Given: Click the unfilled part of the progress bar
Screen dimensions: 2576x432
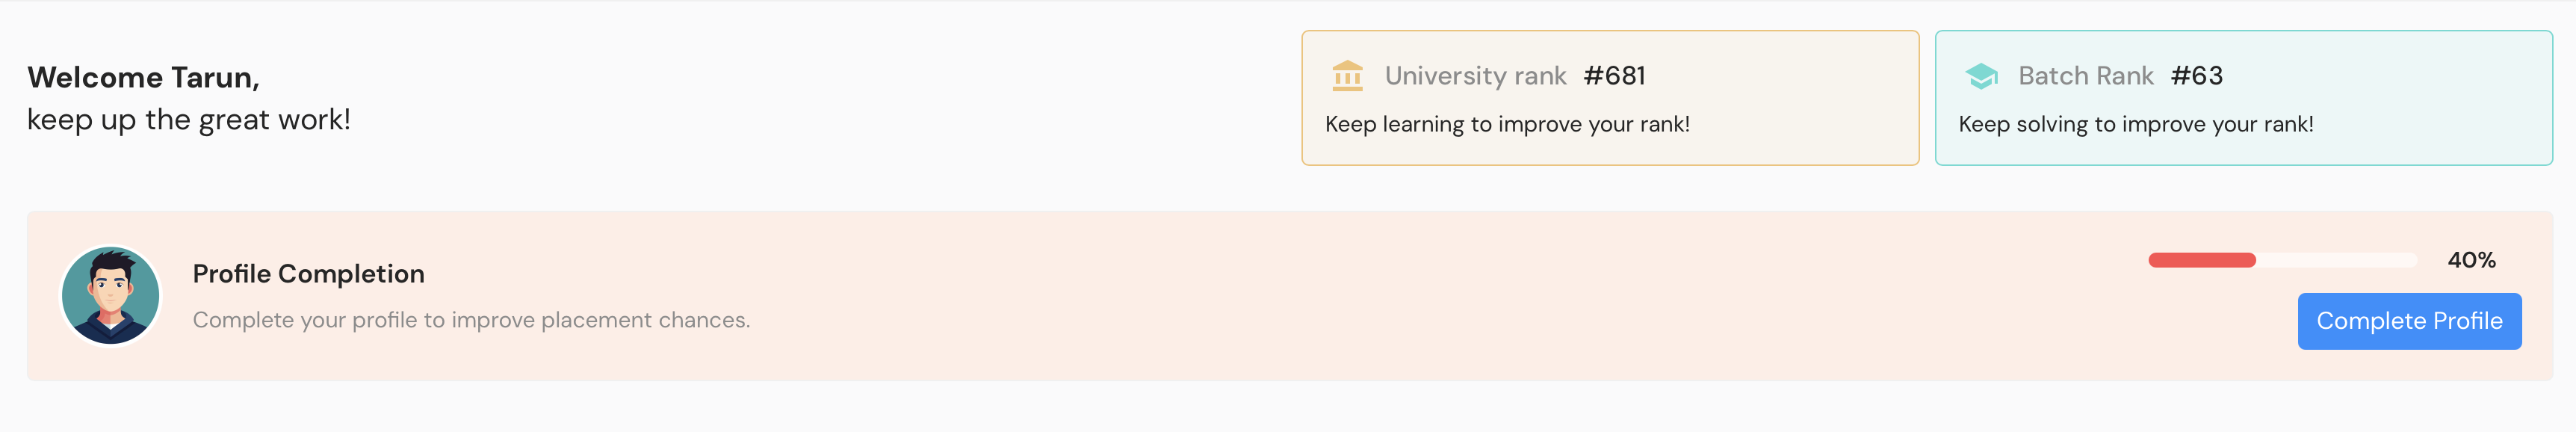Looking at the screenshot, I should 2336,260.
